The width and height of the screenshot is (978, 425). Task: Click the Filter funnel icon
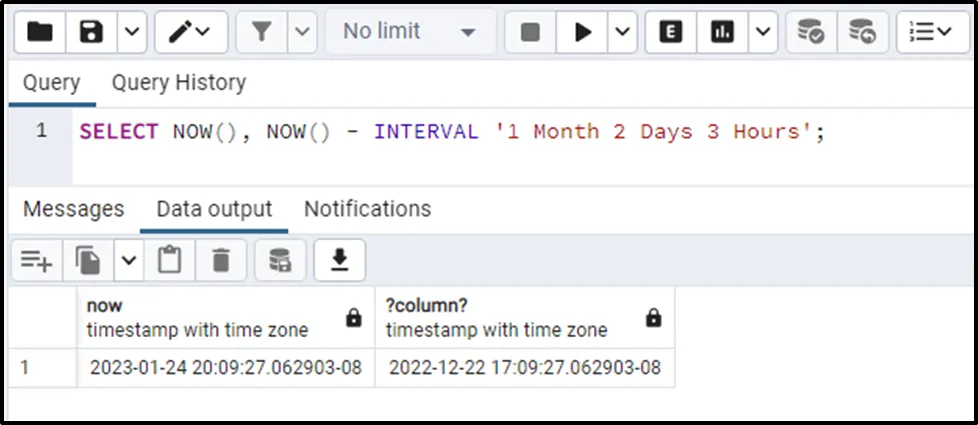[261, 32]
